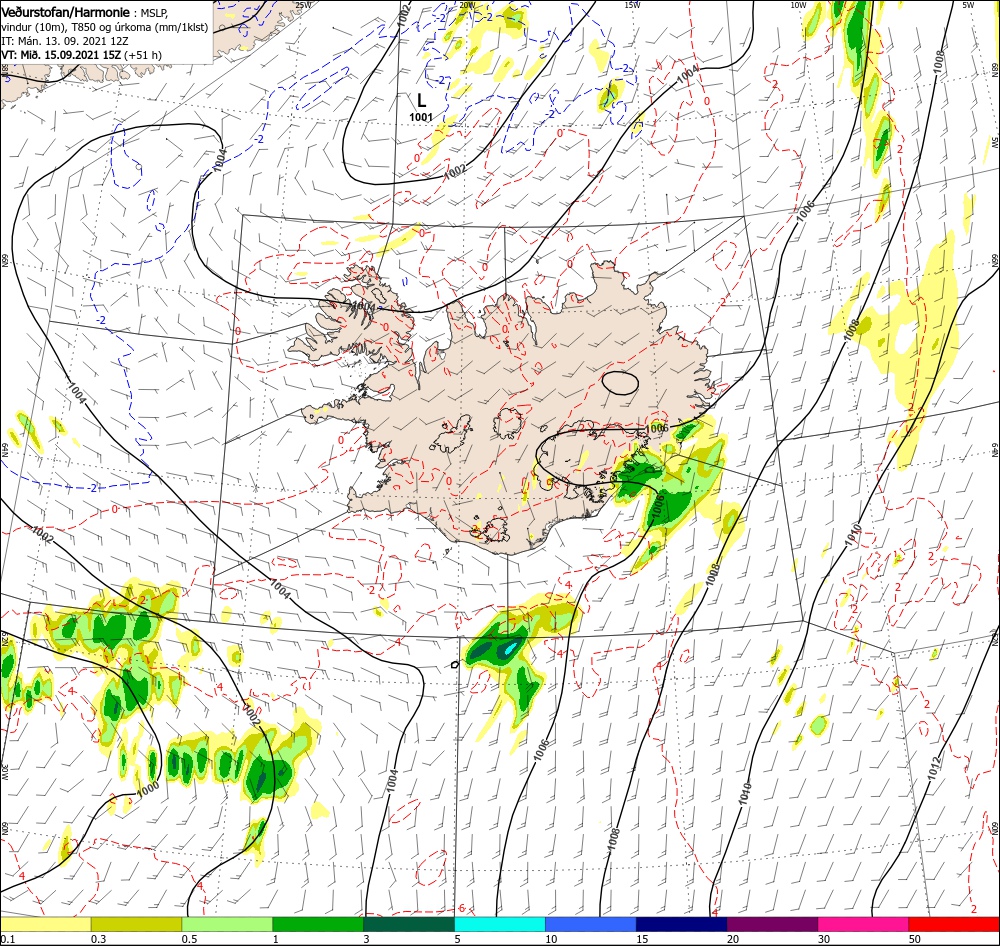The image size is (1000, 946).
Task: Click the '10W' longitude label
Action: coord(798,5)
